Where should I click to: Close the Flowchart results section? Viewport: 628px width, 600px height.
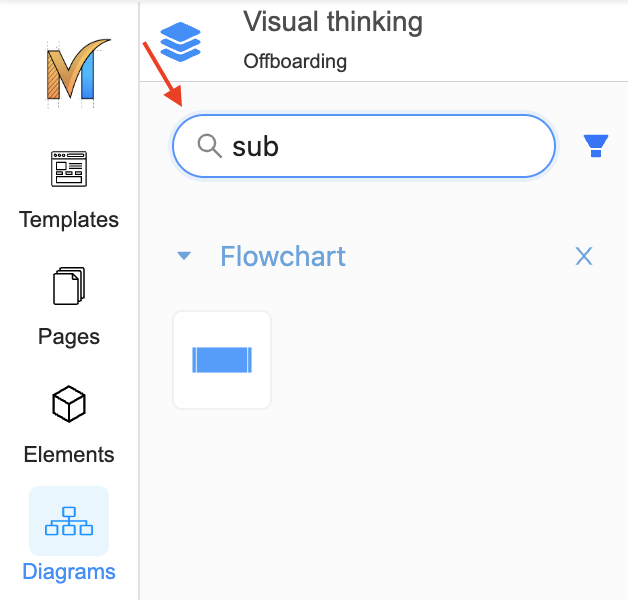click(584, 256)
